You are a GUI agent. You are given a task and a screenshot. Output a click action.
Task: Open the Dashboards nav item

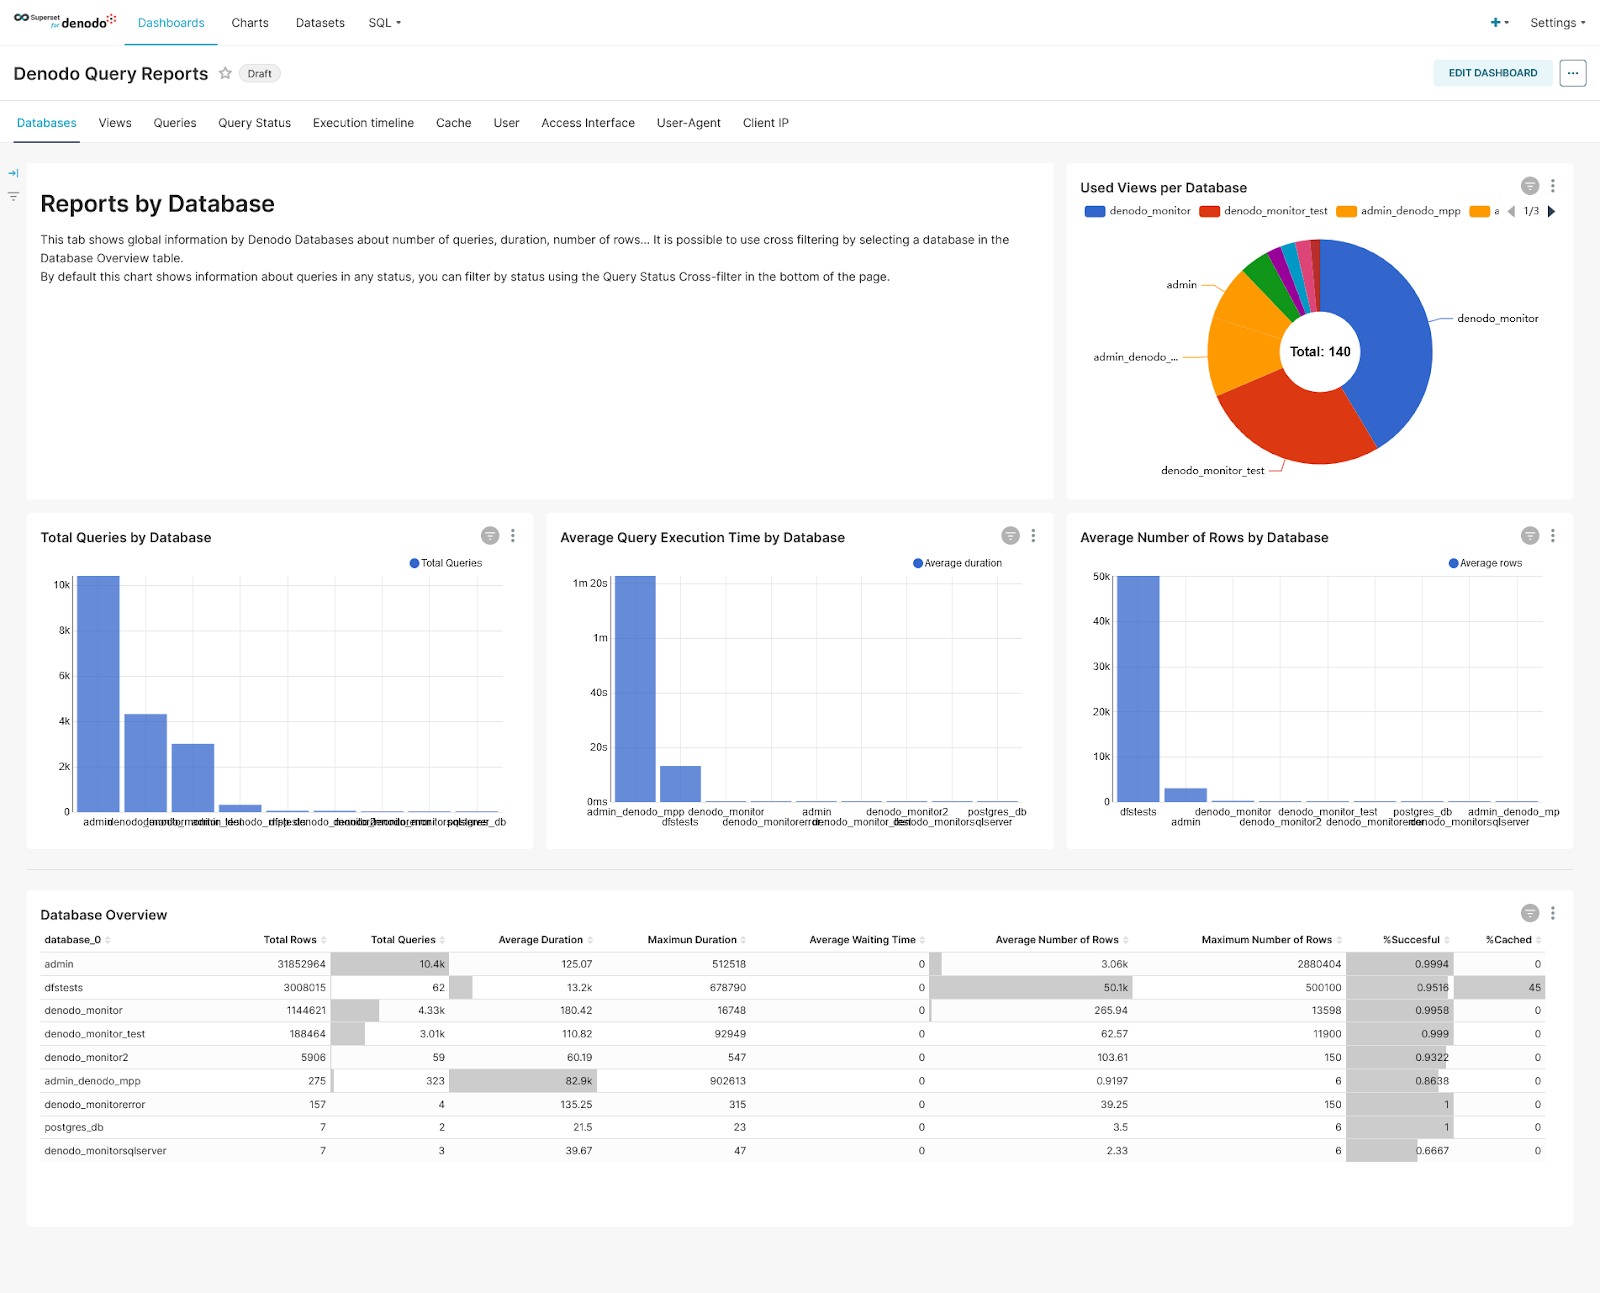click(x=171, y=23)
